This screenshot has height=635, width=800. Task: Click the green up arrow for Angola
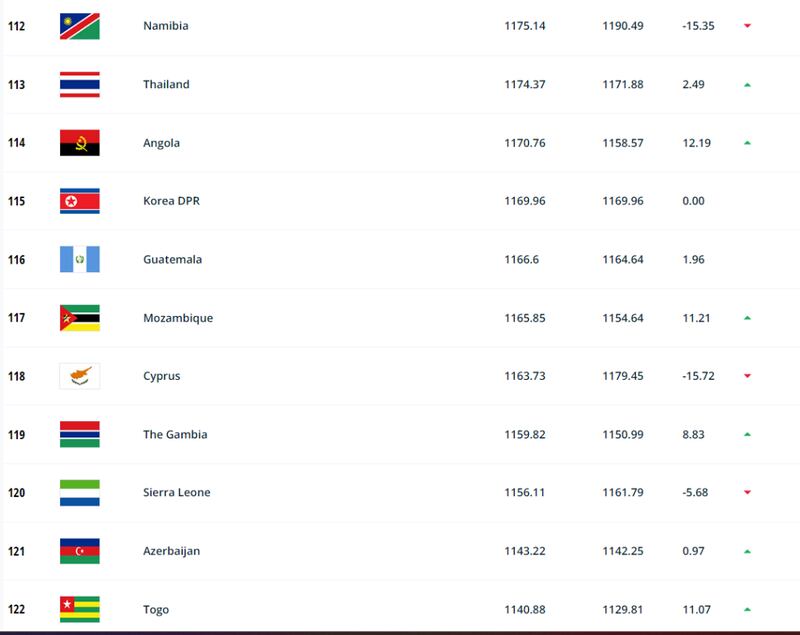(747, 143)
